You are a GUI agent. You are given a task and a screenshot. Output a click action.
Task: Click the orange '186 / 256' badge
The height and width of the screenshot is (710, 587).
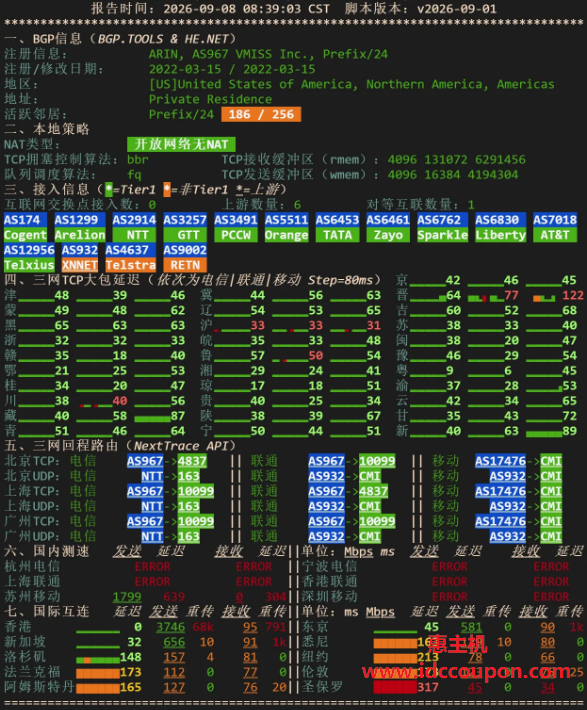pyautogui.click(x=261, y=114)
